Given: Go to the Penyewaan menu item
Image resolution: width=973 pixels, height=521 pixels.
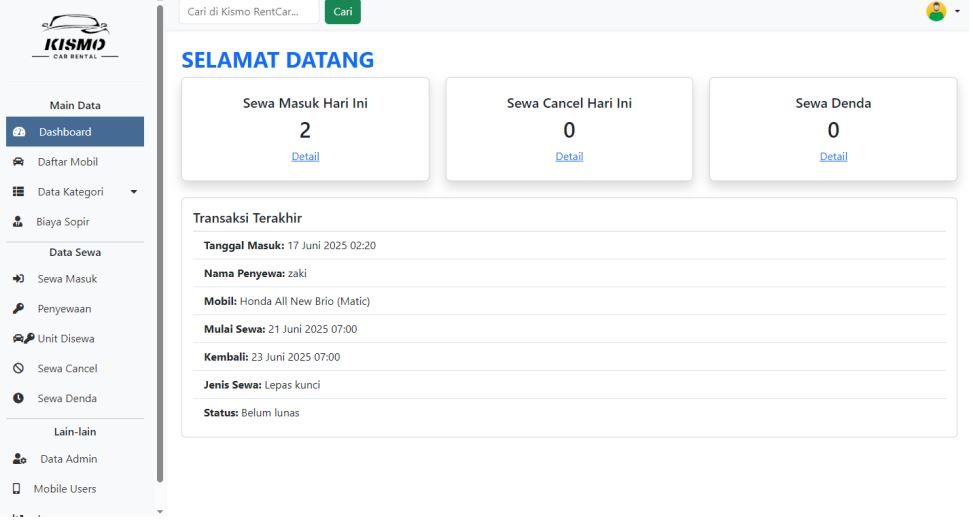Looking at the screenshot, I should (66, 309).
